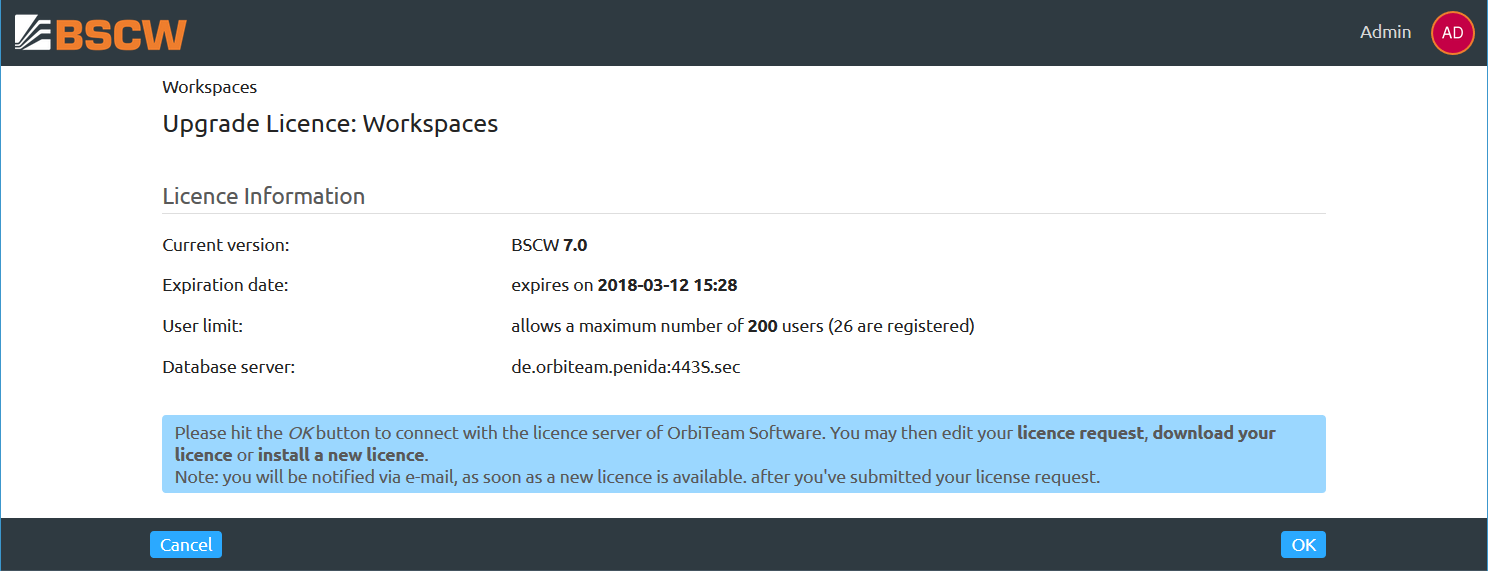Click the BSCW logo in header

(x=101, y=33)
